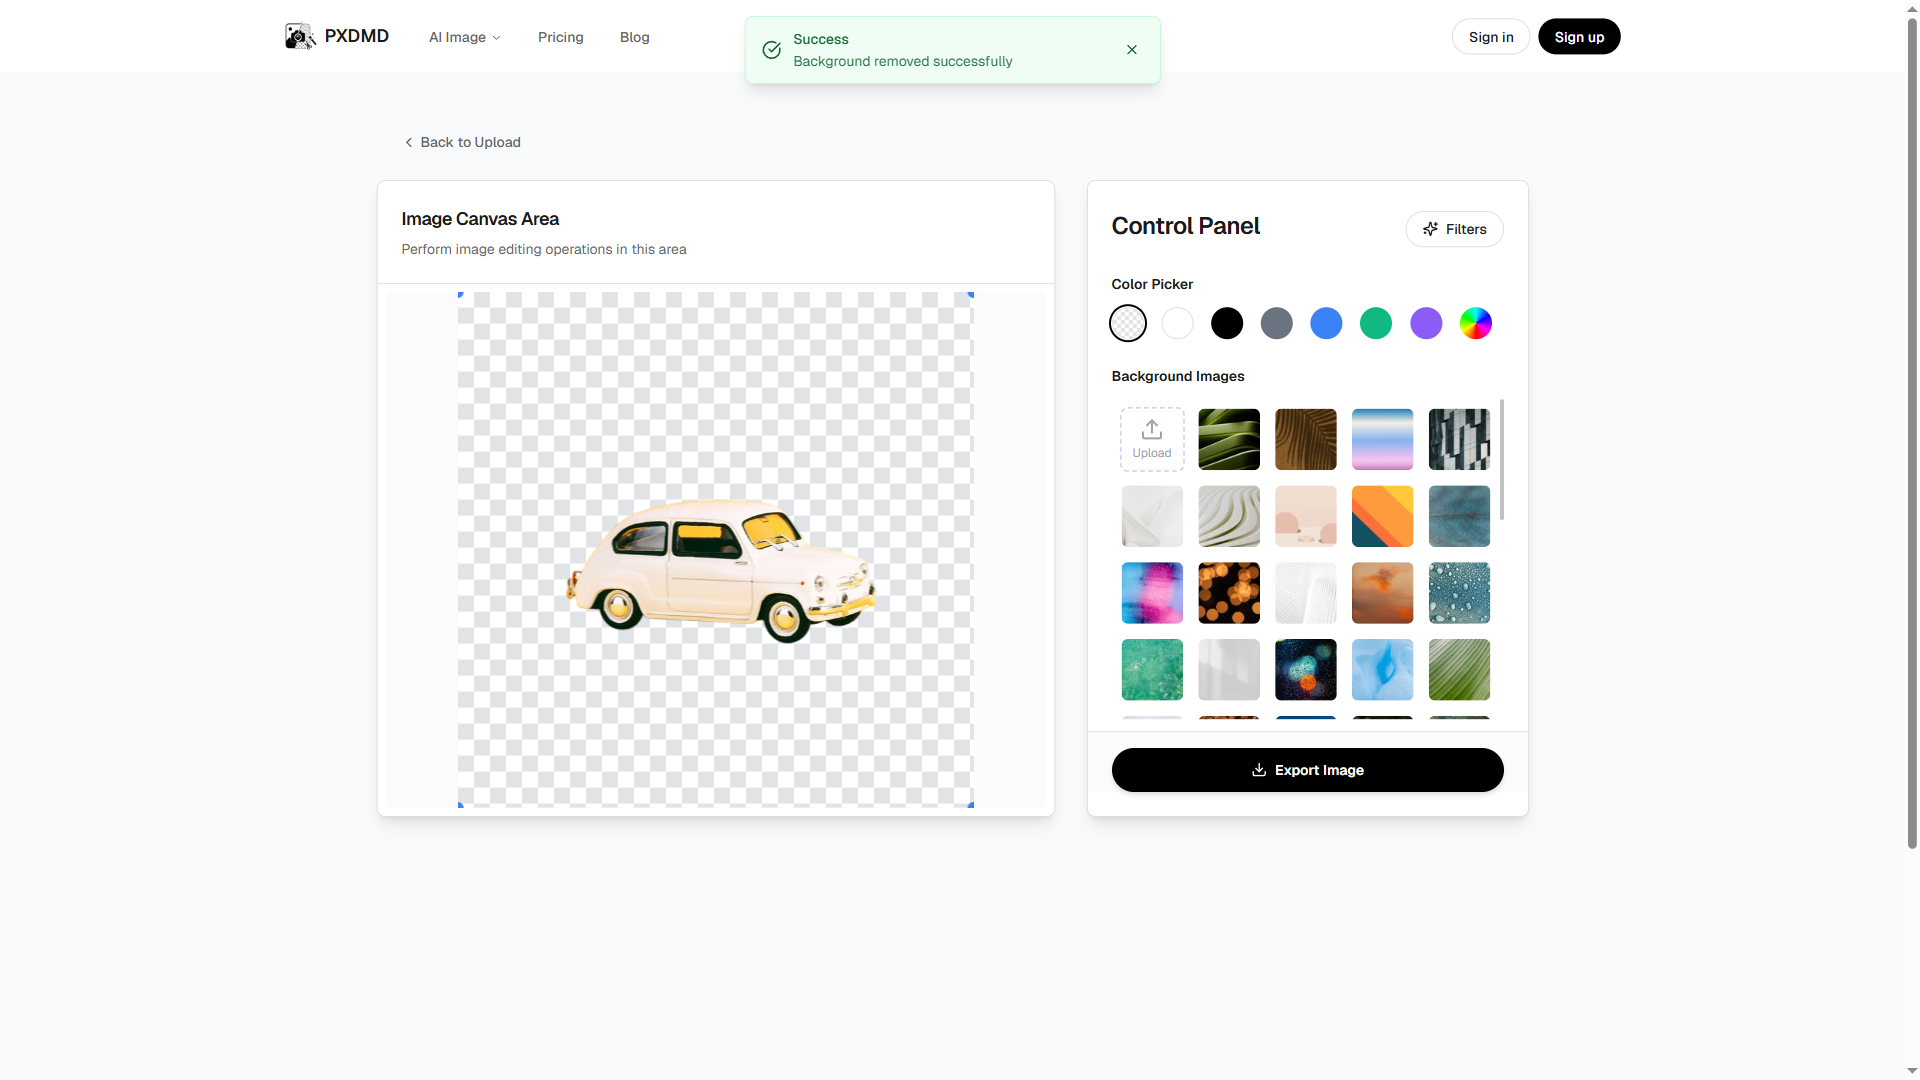
Task: Select the green palm leaf background
Action: 1460,670
